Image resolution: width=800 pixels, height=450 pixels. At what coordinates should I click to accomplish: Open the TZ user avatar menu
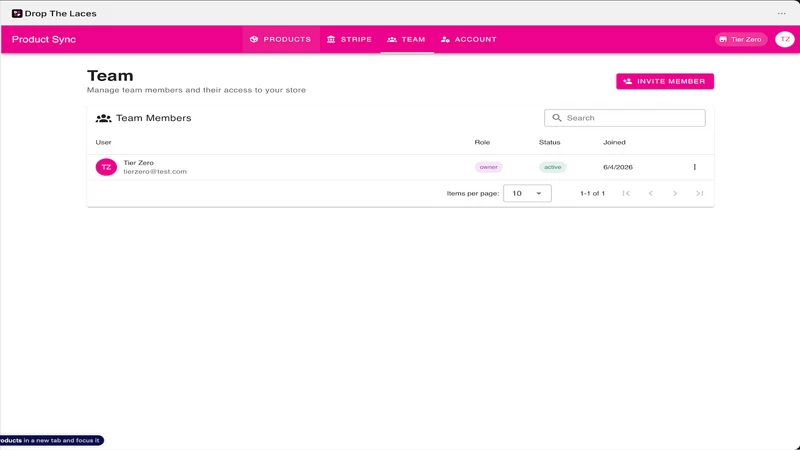click(785, 39)
